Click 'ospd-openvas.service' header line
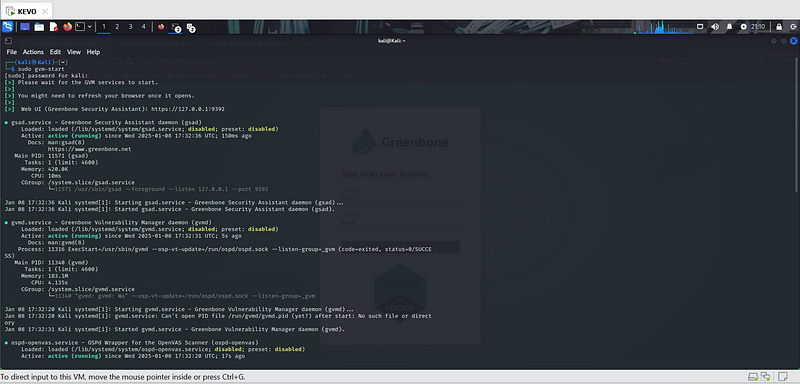800x384 pixels. [x=131, y=342]
